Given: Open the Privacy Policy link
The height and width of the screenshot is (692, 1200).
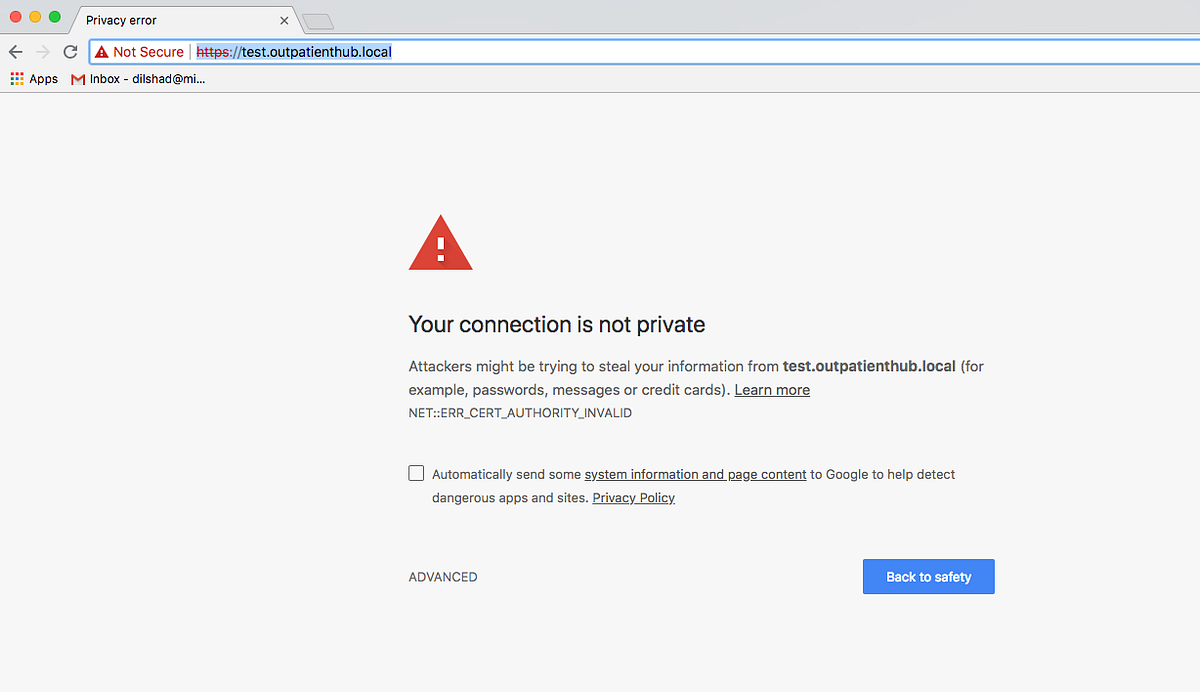Looking at the screenshot, I should click(633, 497).
